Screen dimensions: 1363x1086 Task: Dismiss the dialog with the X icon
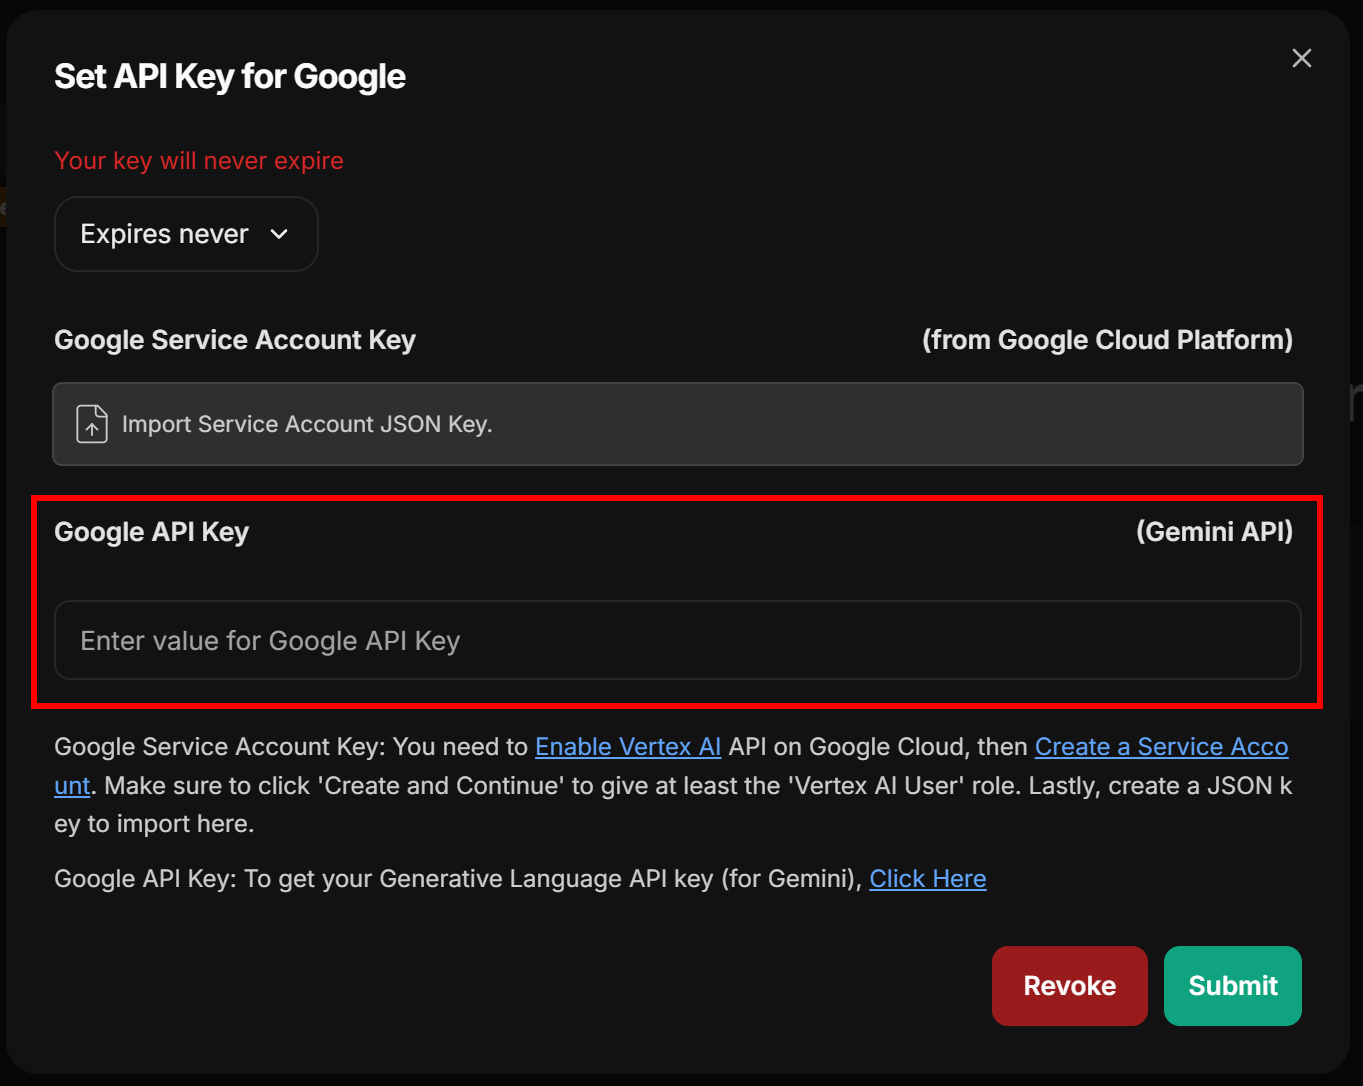pos(1301,58)
